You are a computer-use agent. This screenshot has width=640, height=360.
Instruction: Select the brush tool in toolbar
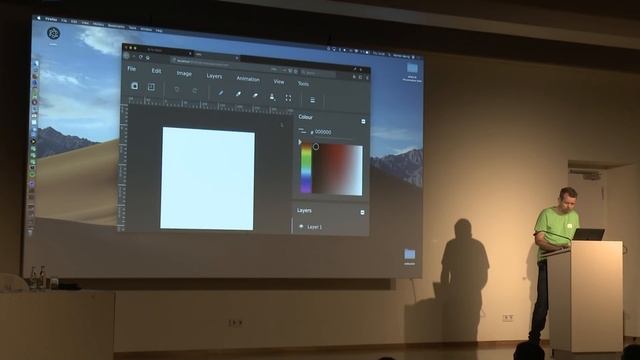click(x=238, y=94)
